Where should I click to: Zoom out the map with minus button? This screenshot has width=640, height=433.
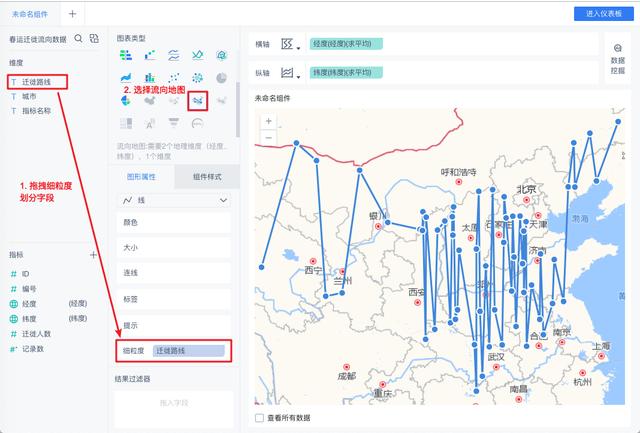click(269, 138)
